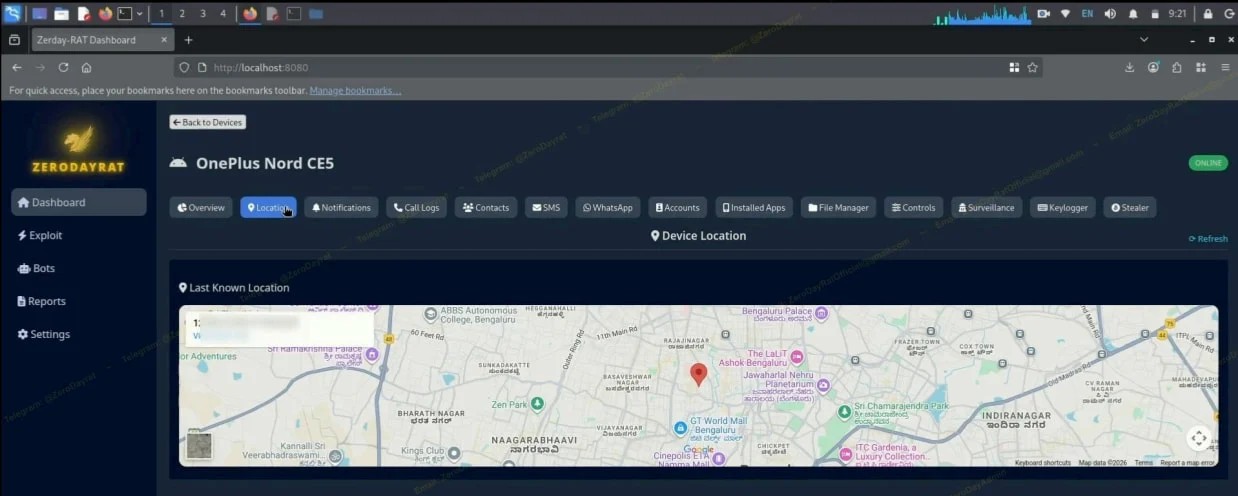Open the Firefox downloads icon
The height and width of the screenshot is (496, 1238).
pos(1129,68)
